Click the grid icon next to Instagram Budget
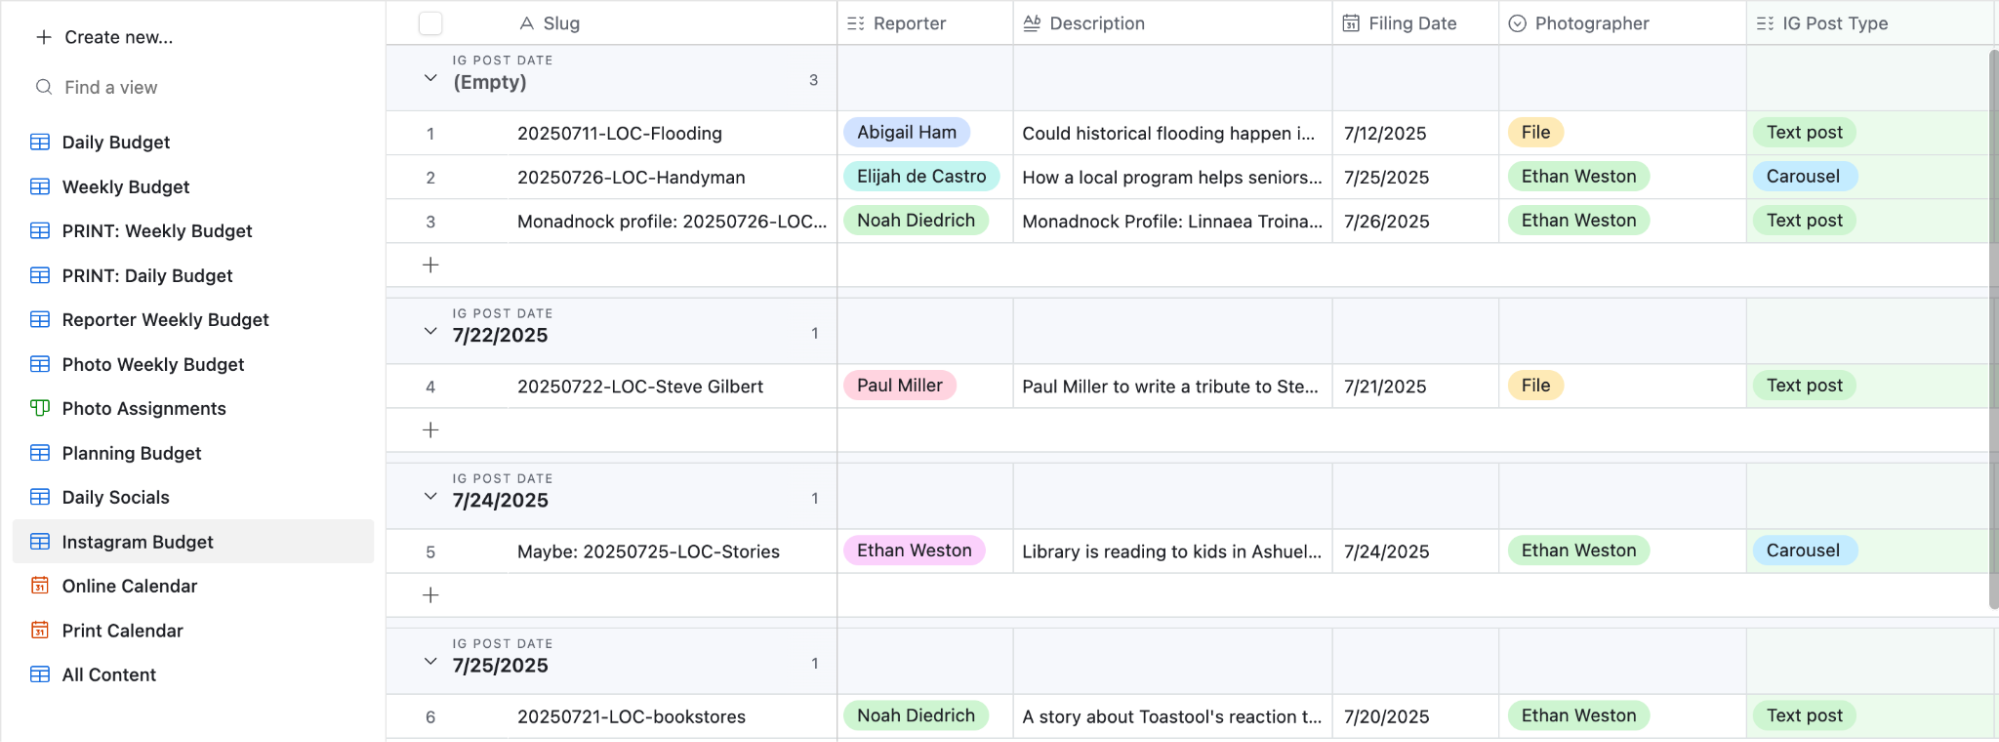 (40, 542)
